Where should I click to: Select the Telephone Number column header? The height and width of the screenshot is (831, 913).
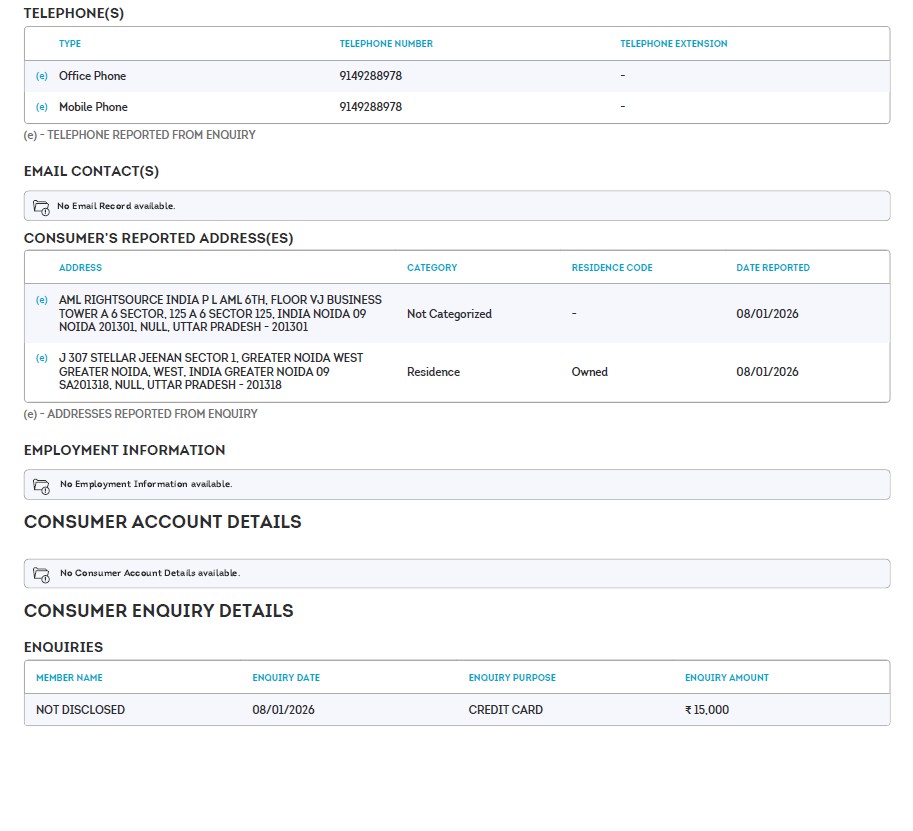[x=386, y=44]
